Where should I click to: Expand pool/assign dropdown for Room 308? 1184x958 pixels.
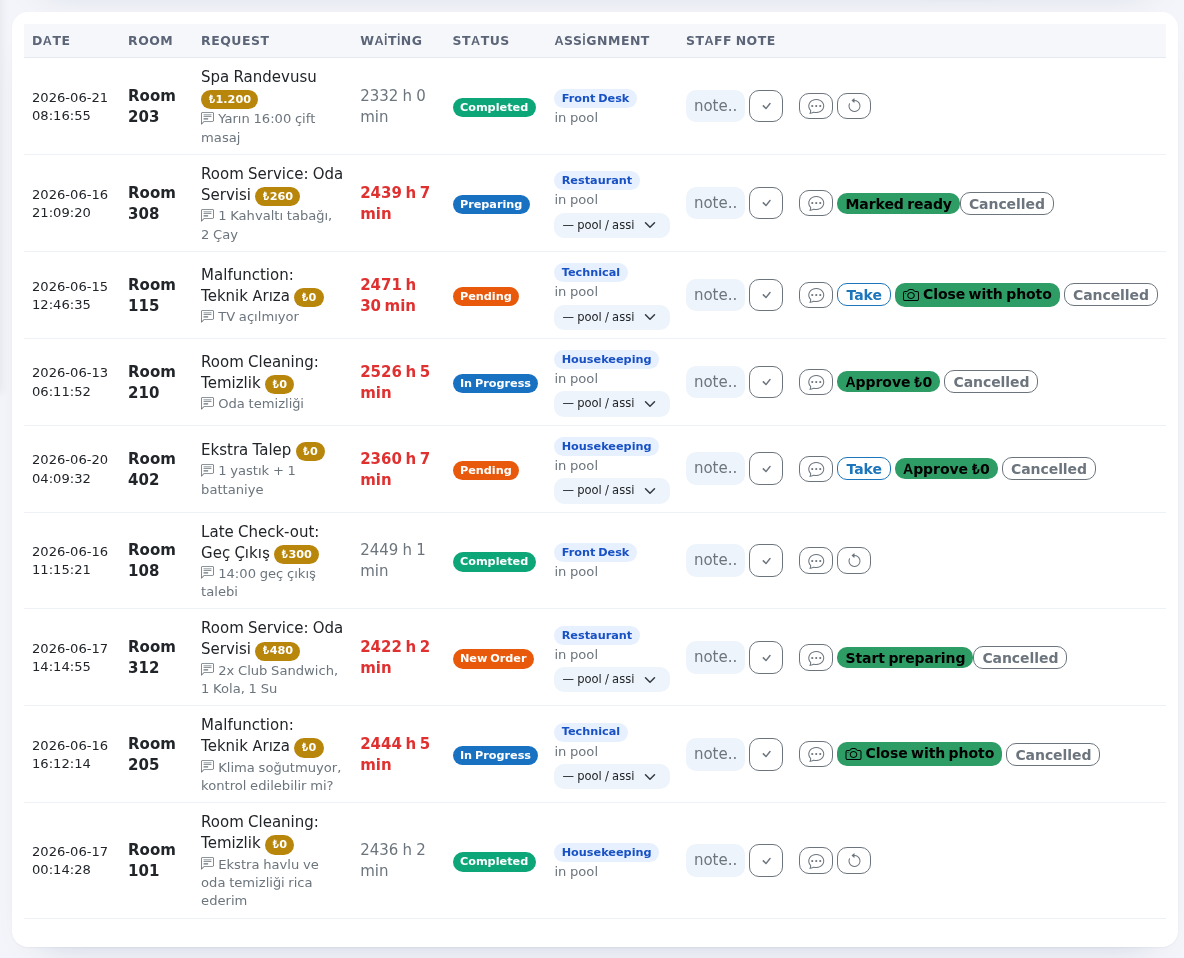[612, 225]
